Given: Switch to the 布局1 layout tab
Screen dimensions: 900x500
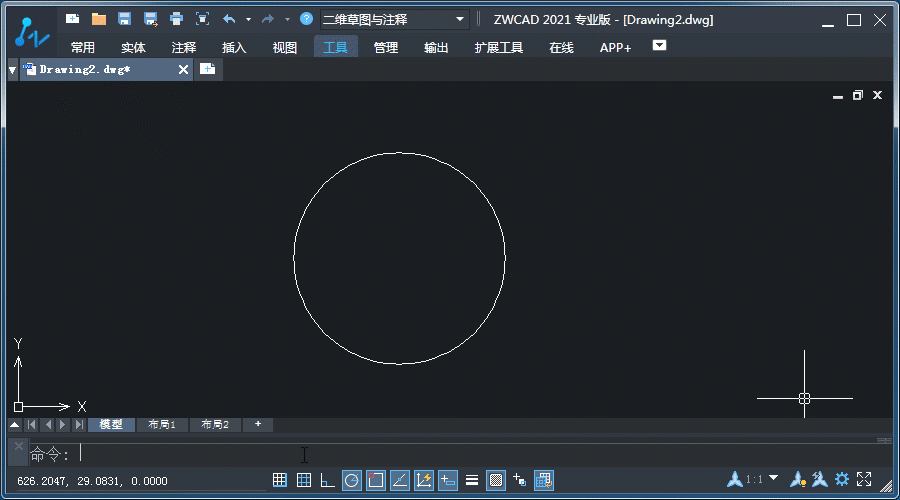Looking at the screenshot, I should point(162,425).
